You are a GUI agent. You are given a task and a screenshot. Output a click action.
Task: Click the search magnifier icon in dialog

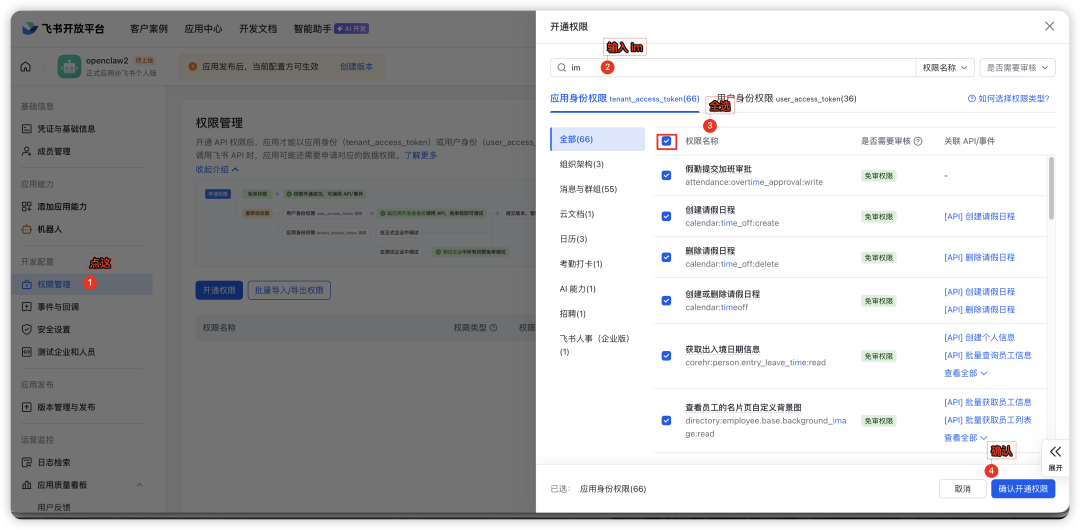(562, 68)
